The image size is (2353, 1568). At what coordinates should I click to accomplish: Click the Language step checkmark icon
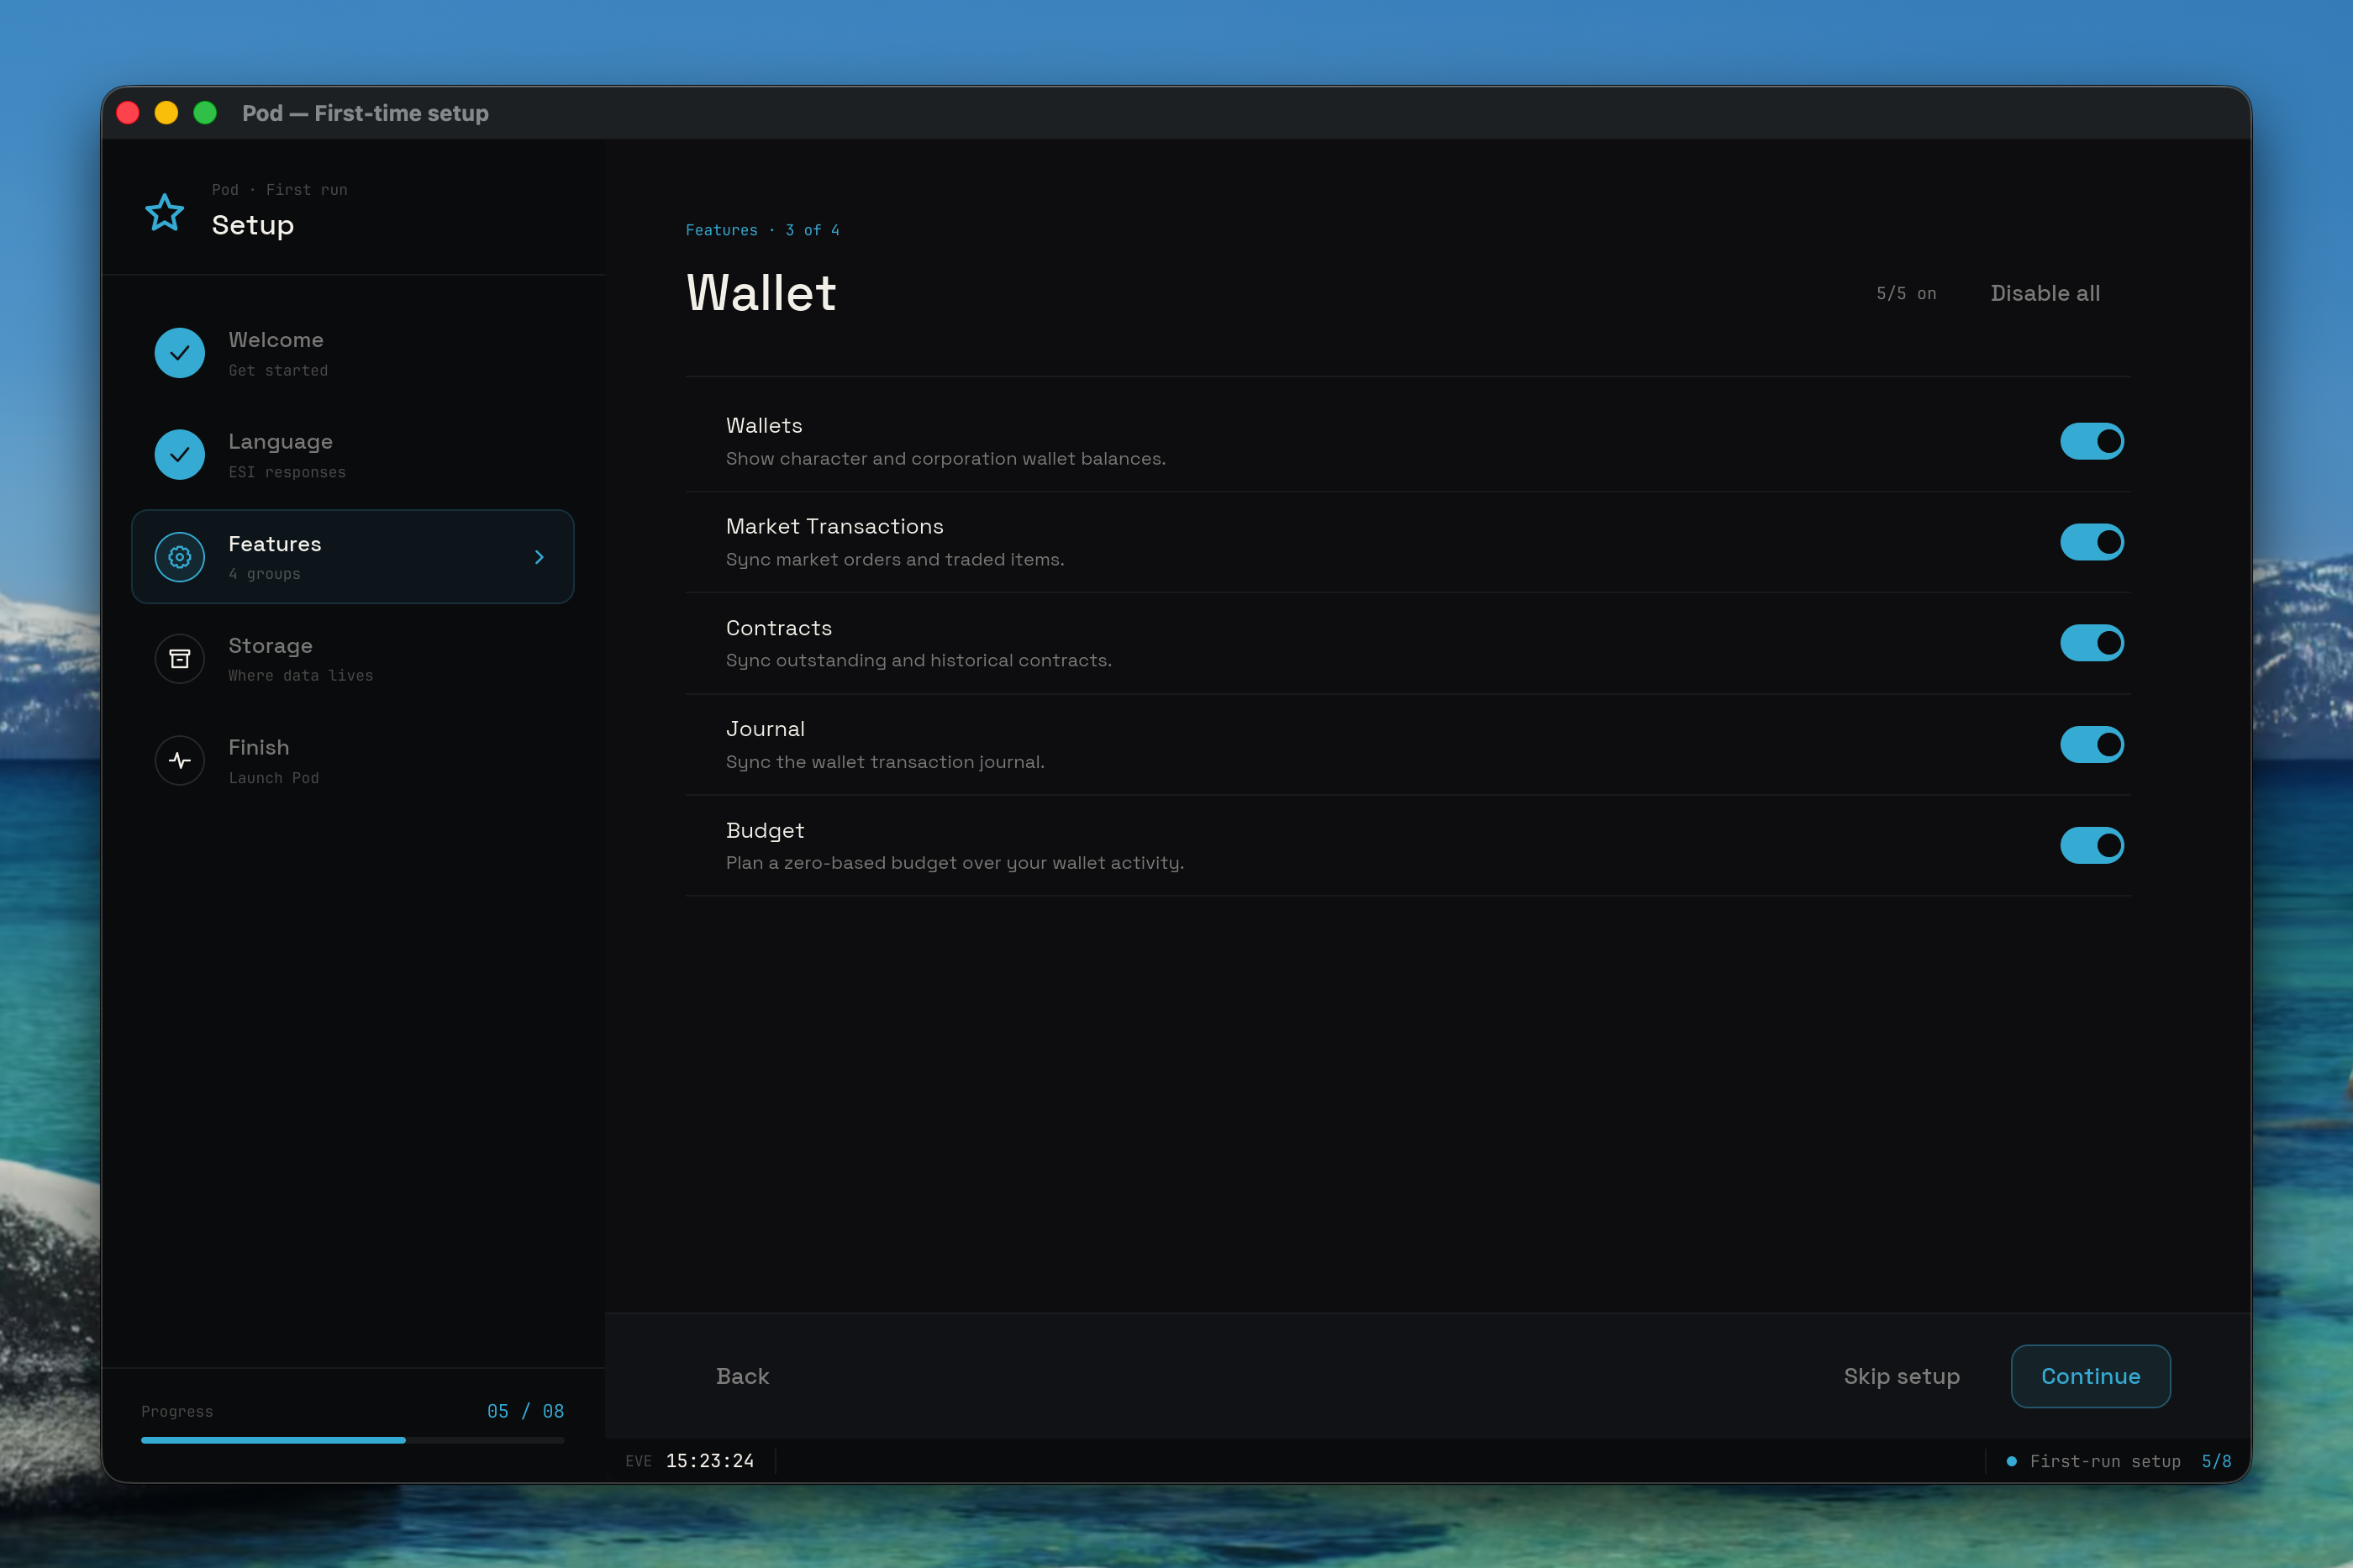(180, 455)
